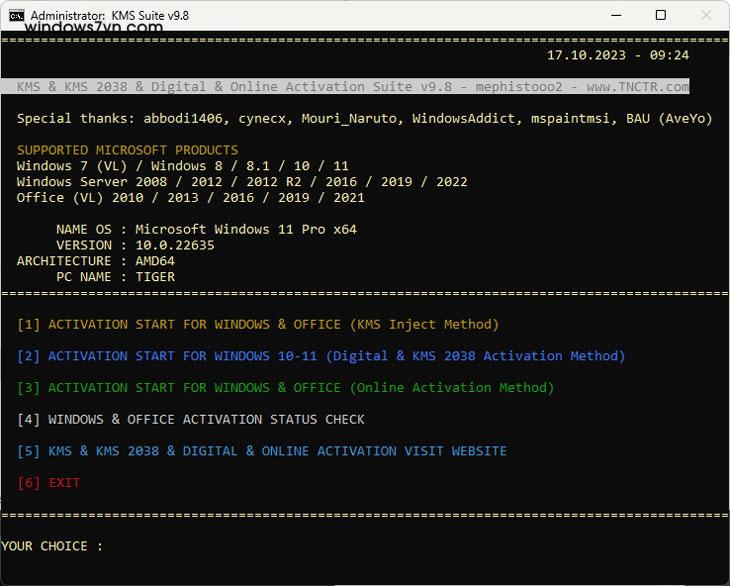The image size is (730, 586).
Task: Click the VERSION 10.0.22635 line
Action: coord(135,245)
